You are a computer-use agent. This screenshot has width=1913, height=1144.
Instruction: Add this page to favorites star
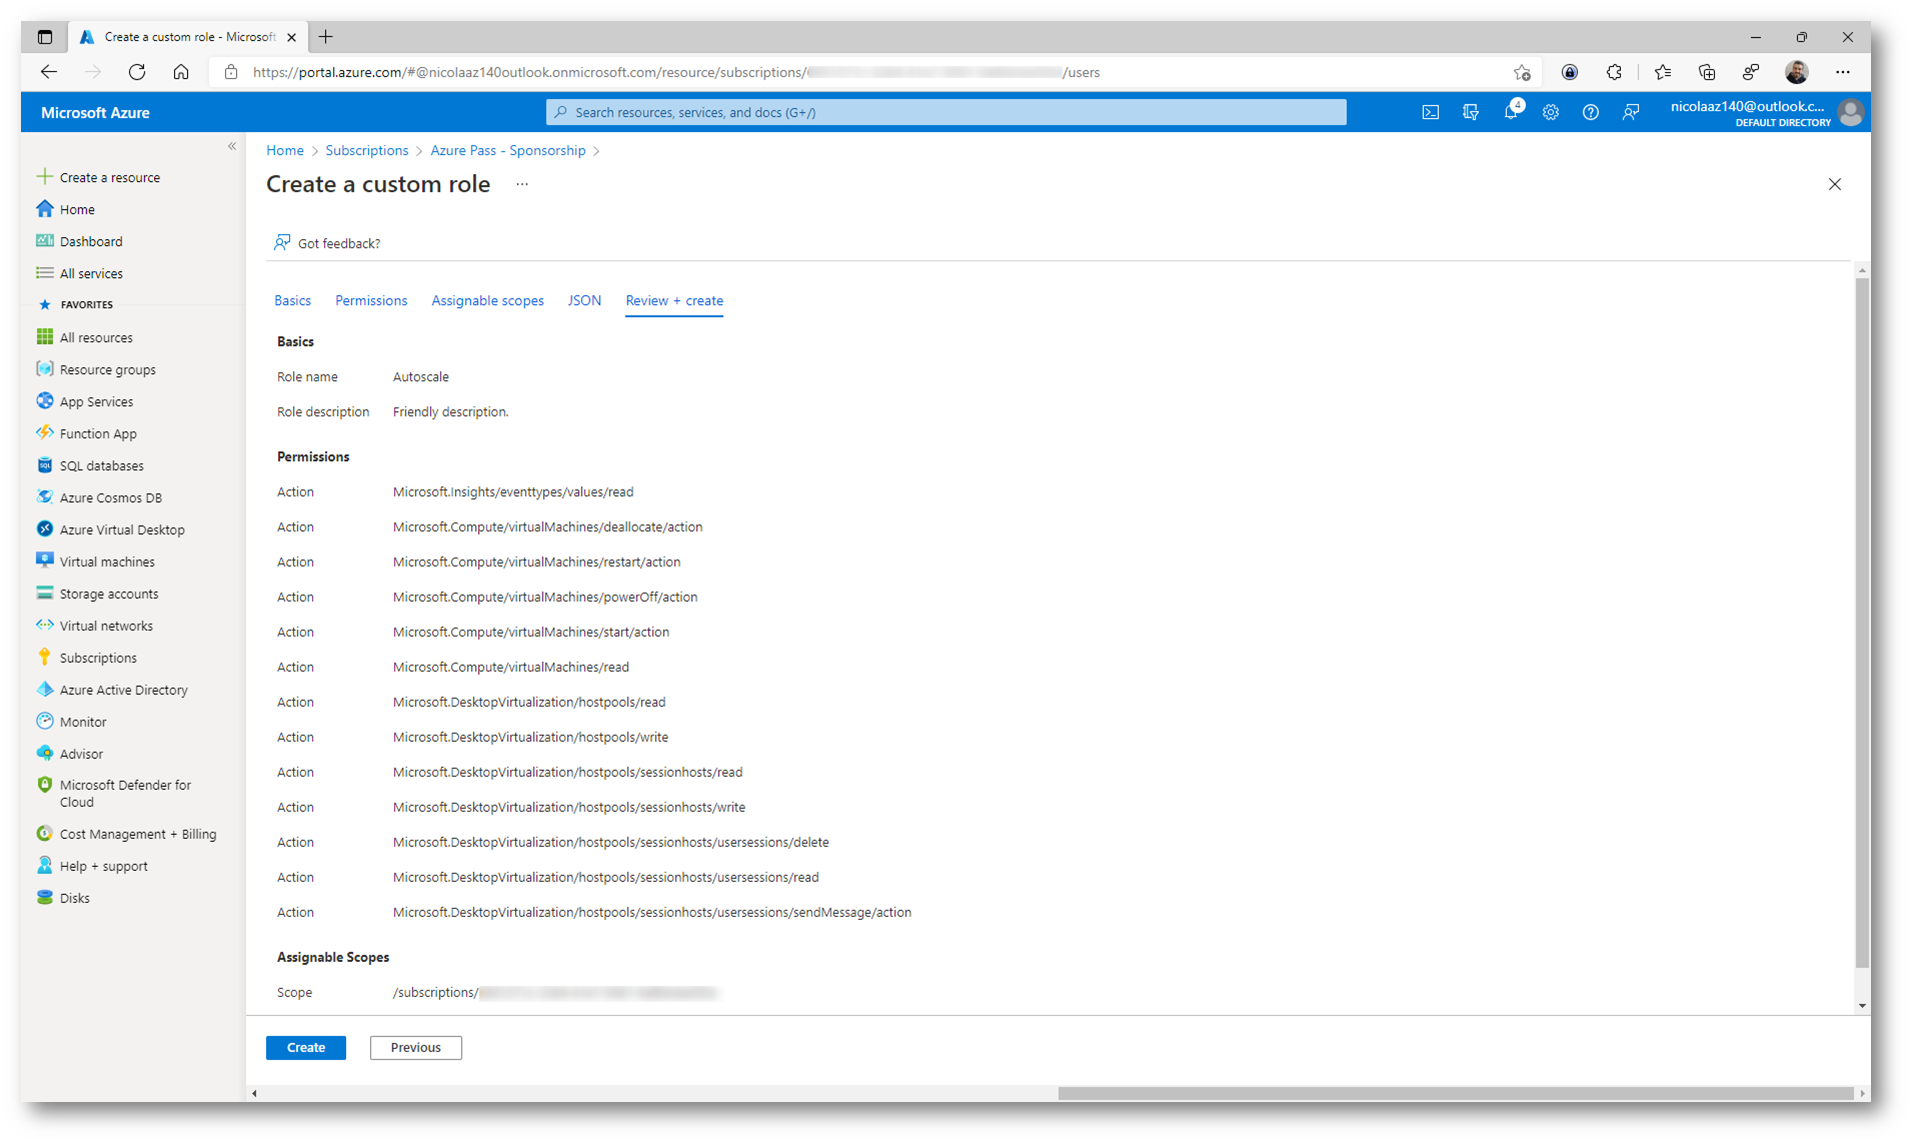click(x=1521, y=72)
